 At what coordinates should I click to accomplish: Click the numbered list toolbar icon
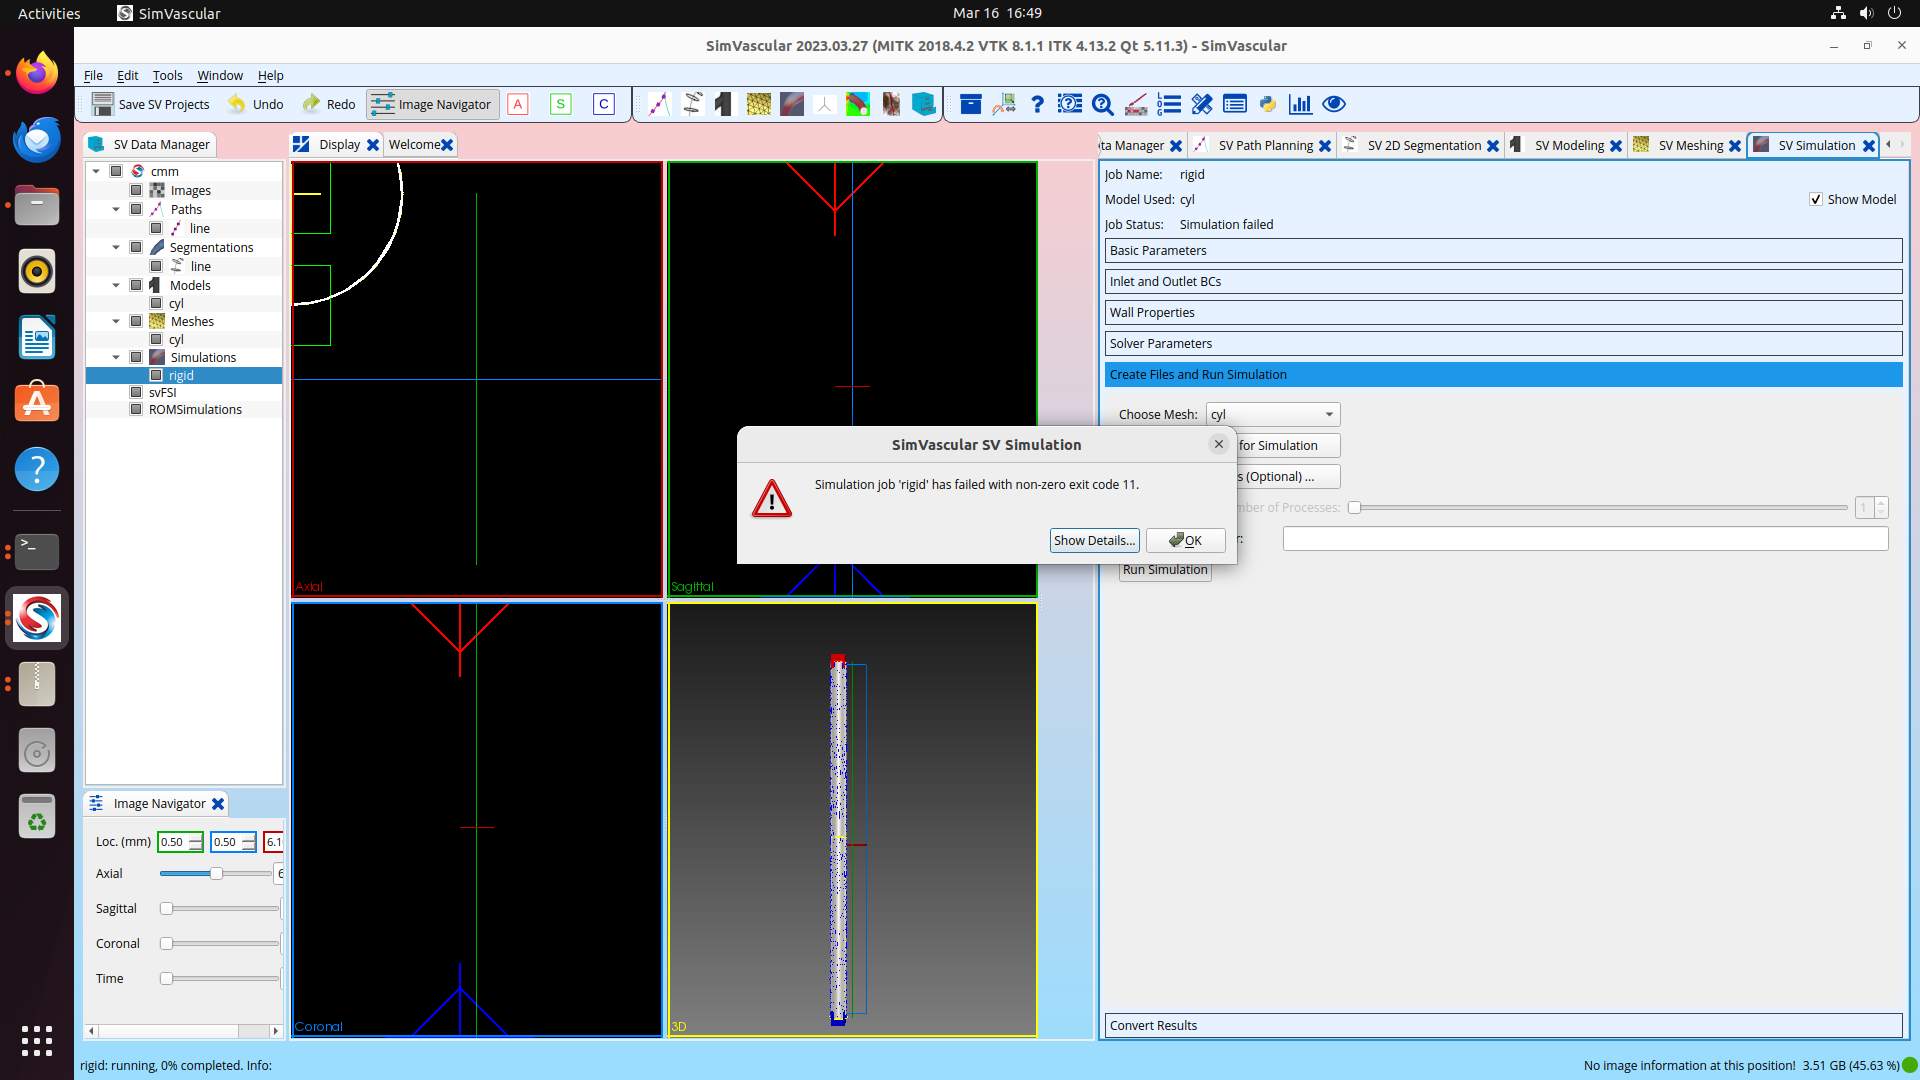(x=1169, y=104)
